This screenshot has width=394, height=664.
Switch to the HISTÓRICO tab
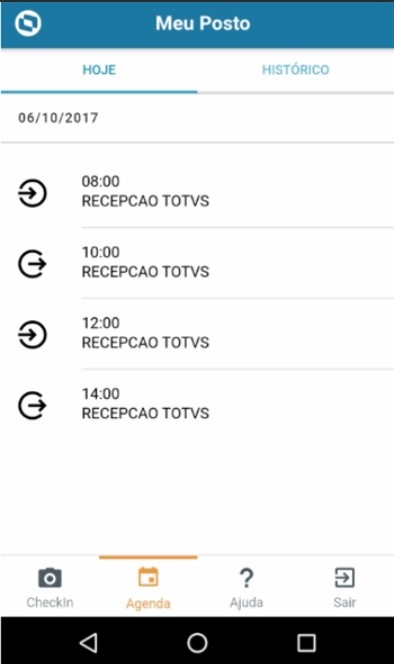click(x=295, y=70)
